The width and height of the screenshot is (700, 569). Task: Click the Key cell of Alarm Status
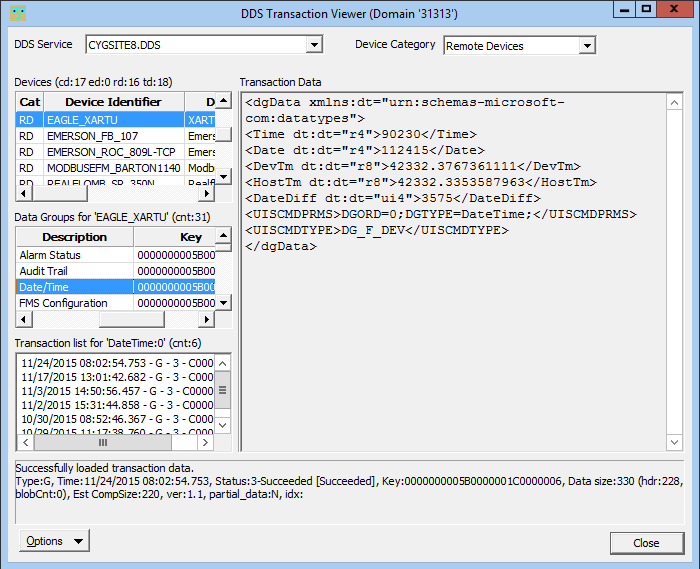pyautogui.click(x=175, y=255)
